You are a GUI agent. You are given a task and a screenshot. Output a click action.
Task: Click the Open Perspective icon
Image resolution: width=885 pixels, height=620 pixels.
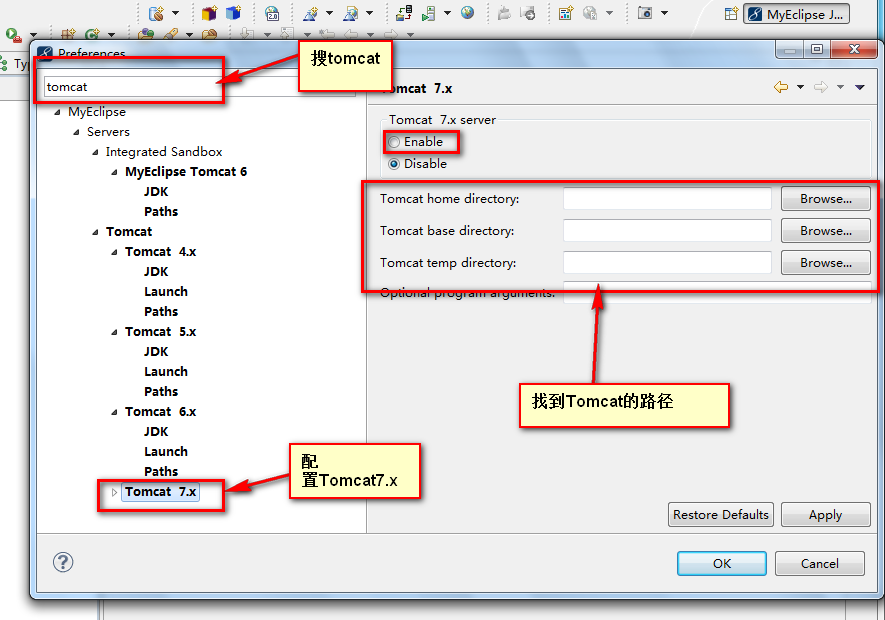[731, 14]
